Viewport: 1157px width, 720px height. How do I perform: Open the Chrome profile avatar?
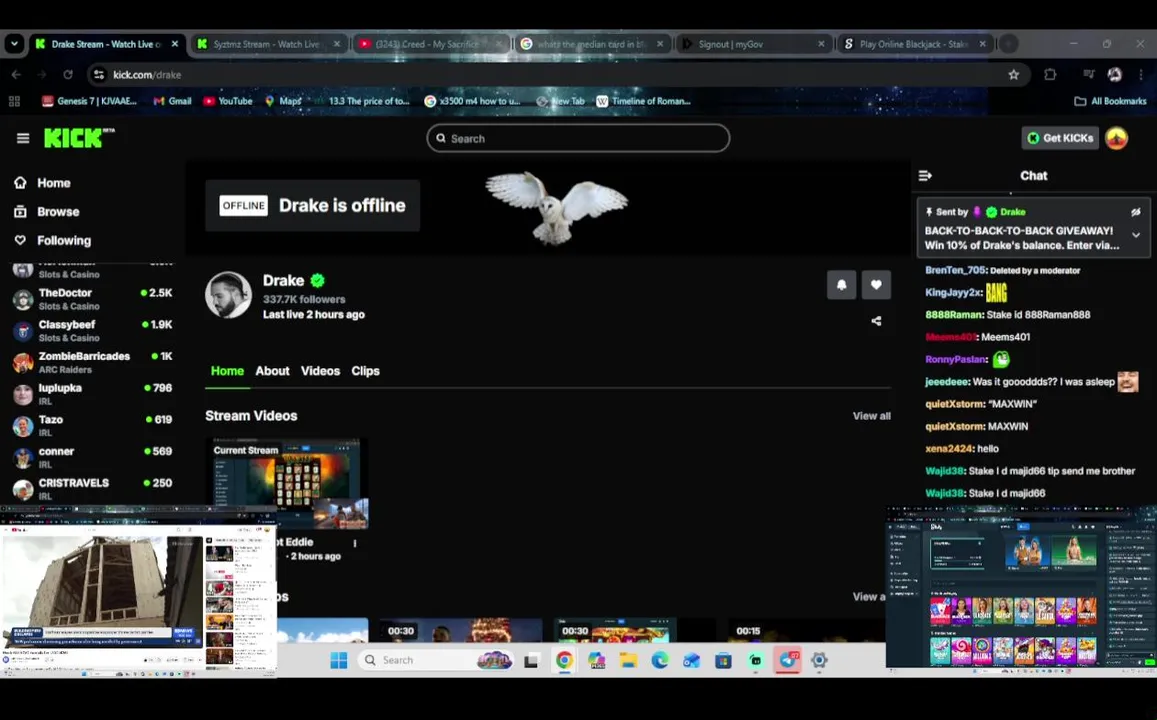coord(1114,75)
